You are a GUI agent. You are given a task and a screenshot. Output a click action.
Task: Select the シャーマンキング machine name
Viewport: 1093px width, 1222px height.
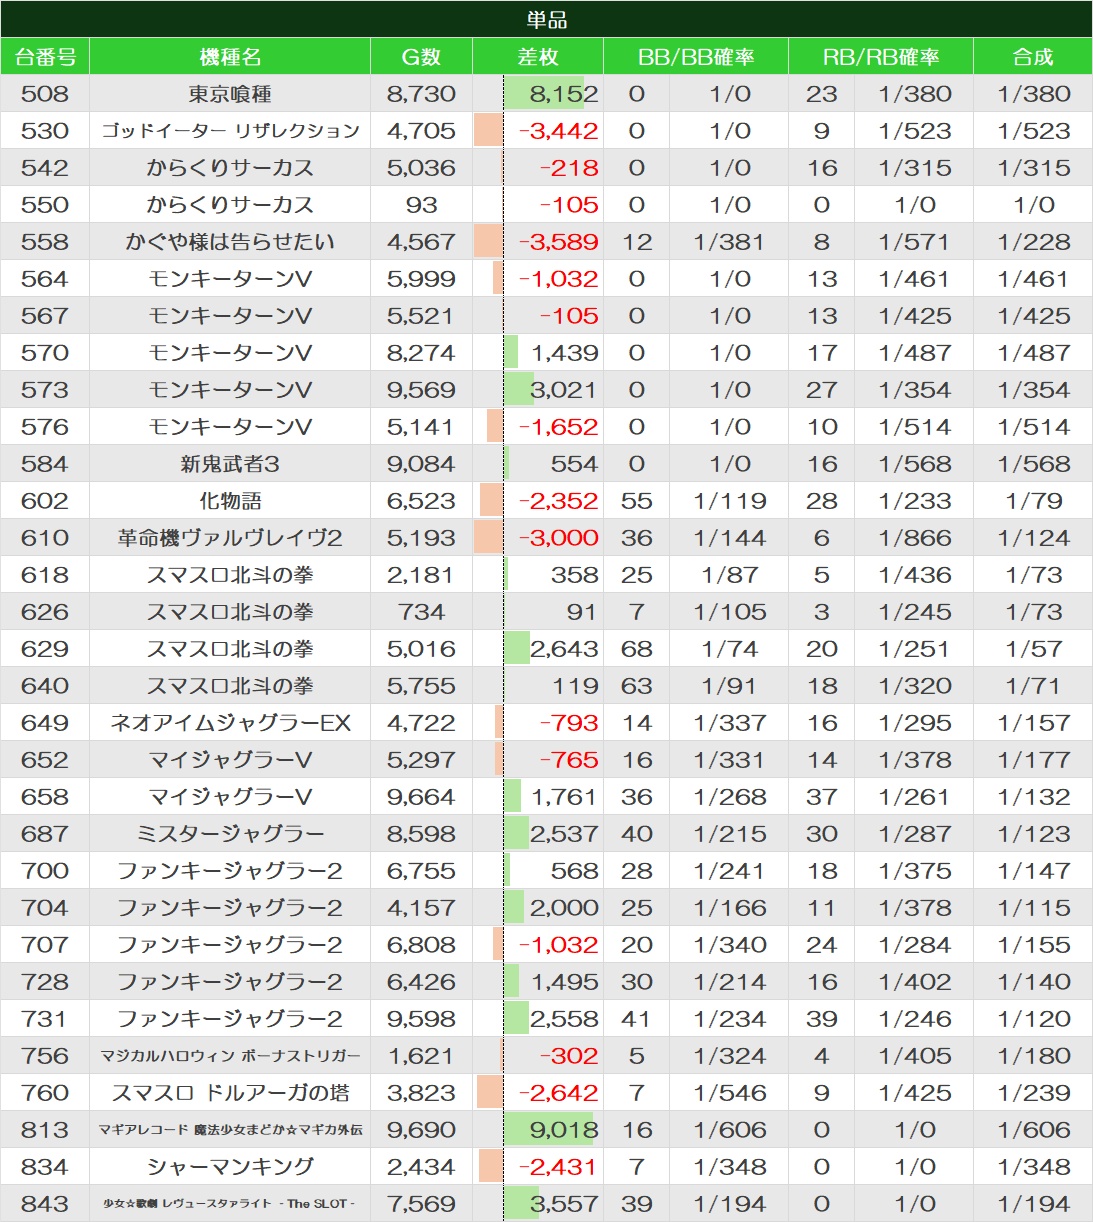tap(230, 1167)
